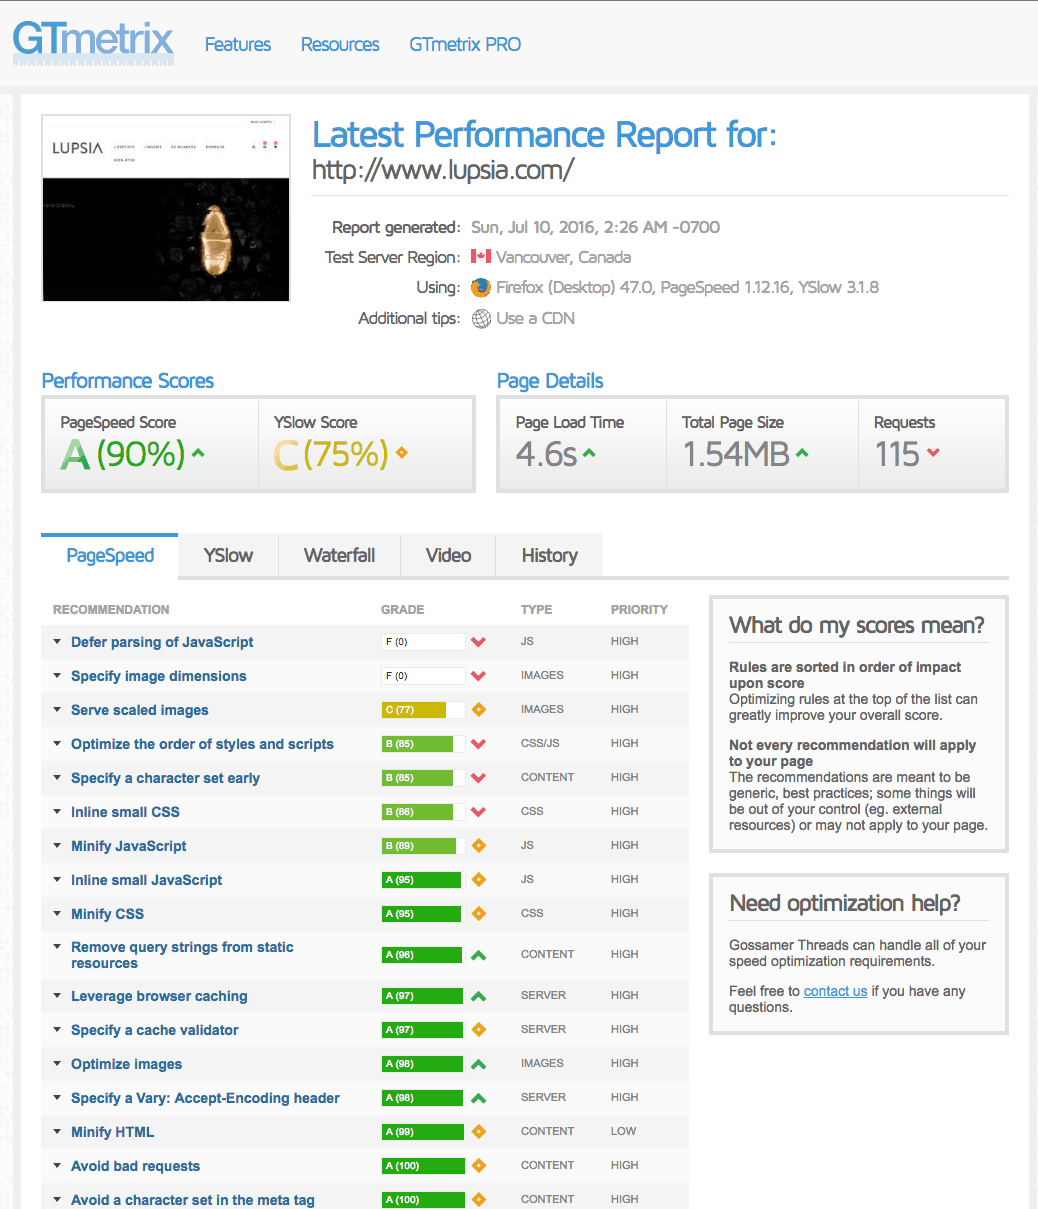Click the CSS/JS type cell
The width and height of the screenshot is (1038, 1209).
click(542, 744)
